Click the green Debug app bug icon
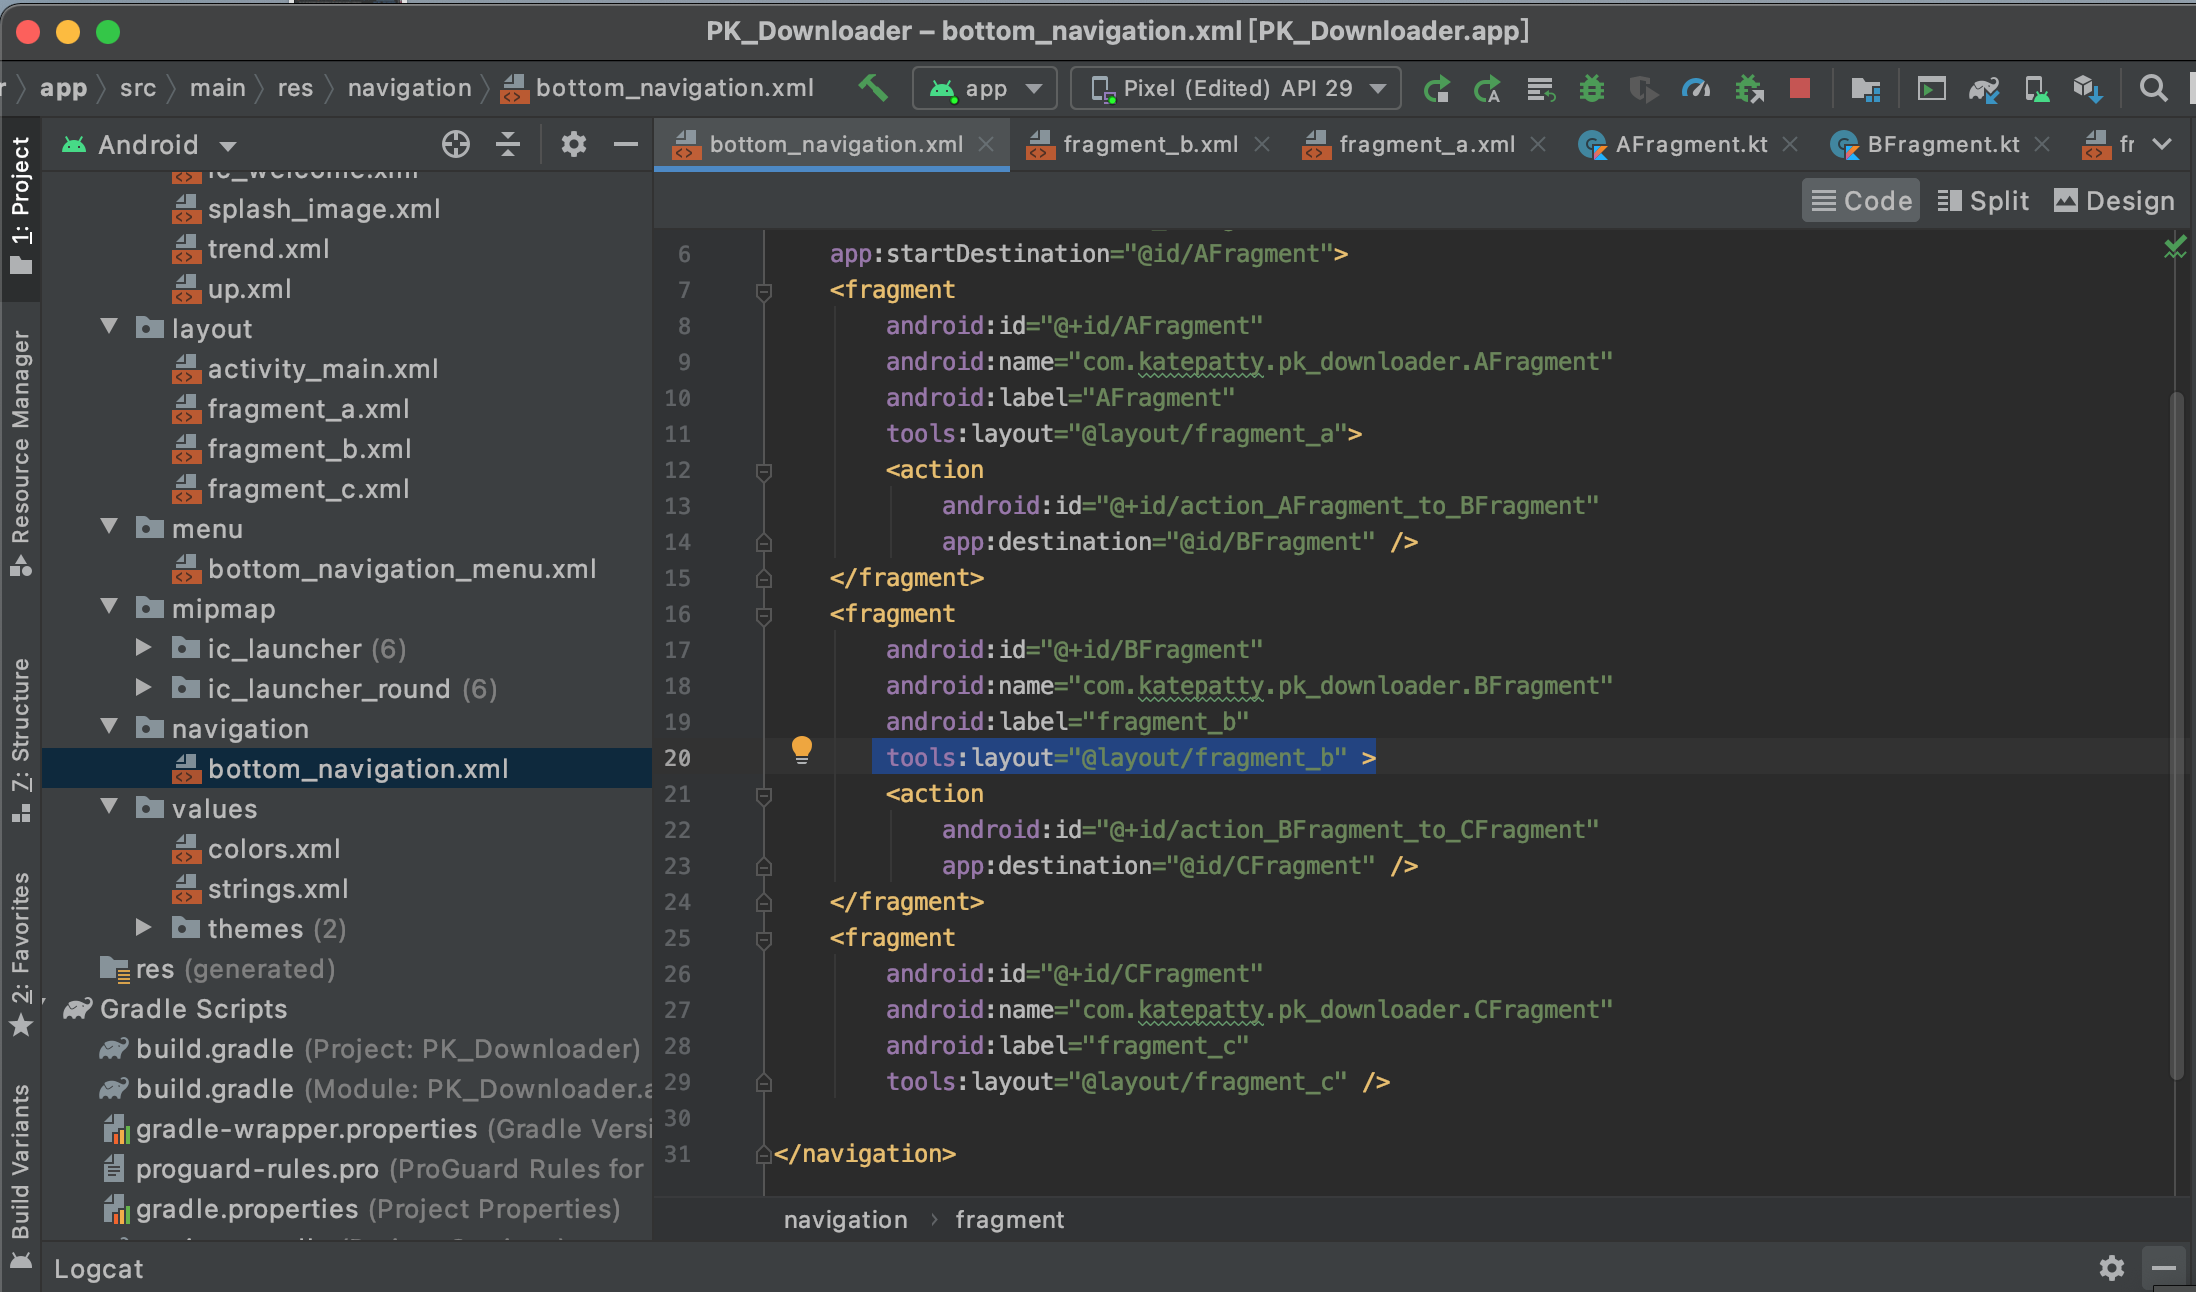 (1591, 88)
